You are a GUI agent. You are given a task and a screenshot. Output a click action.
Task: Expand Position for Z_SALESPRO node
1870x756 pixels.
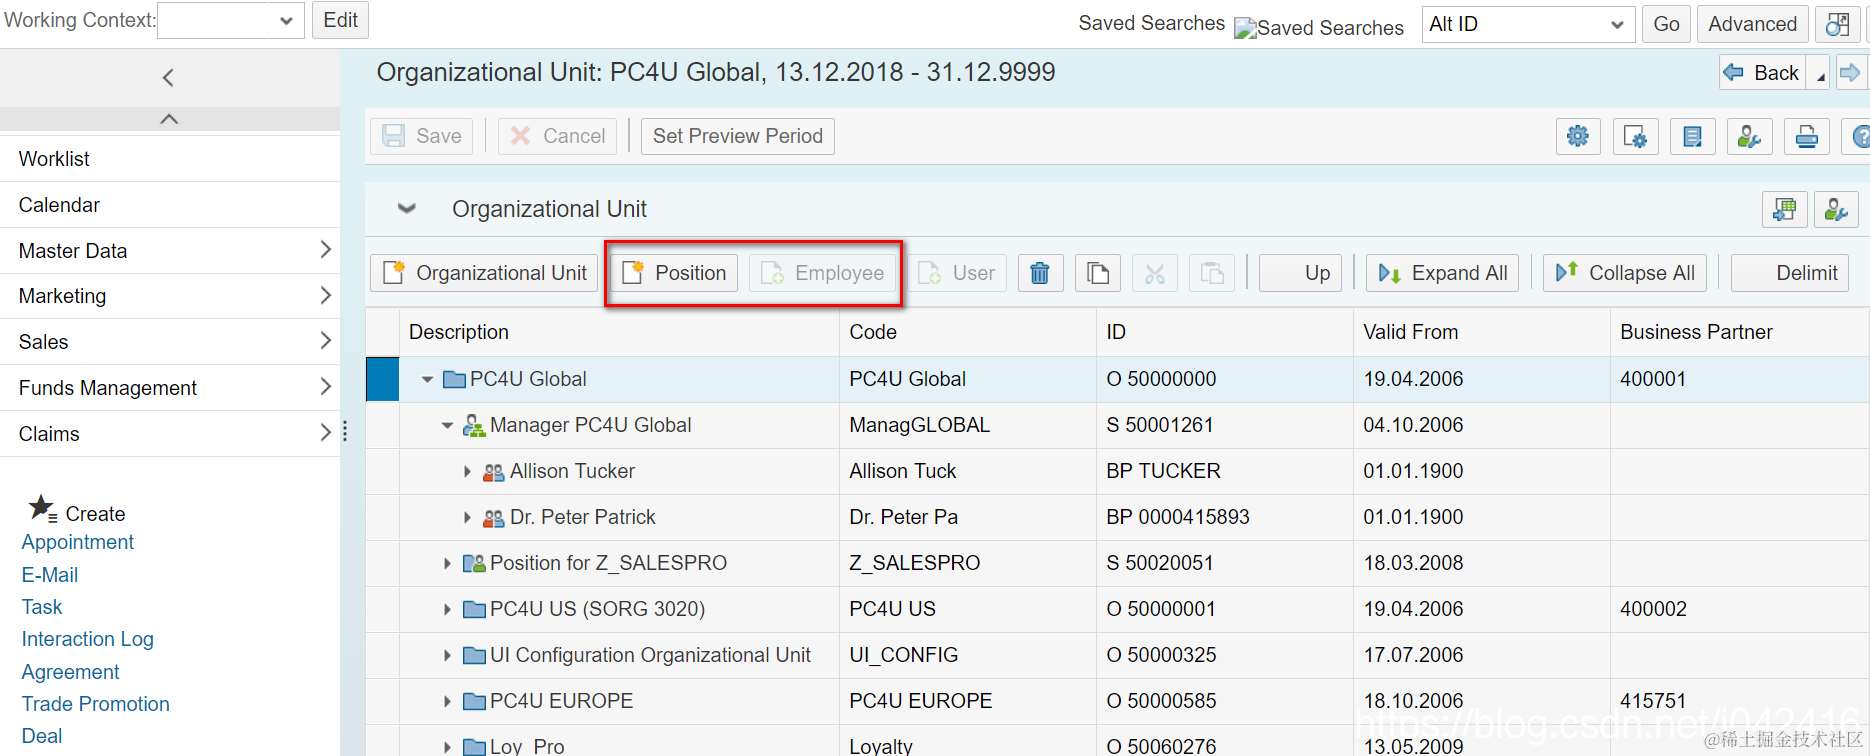447,564
